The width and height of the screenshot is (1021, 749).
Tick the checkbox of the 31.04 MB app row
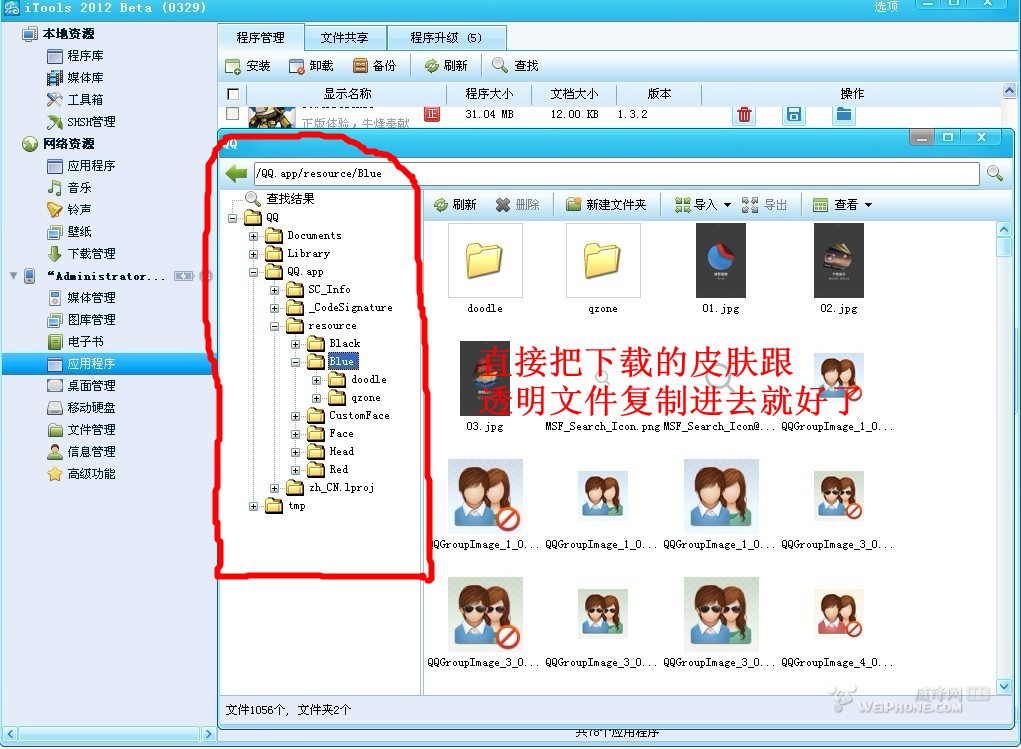(232, 114)
